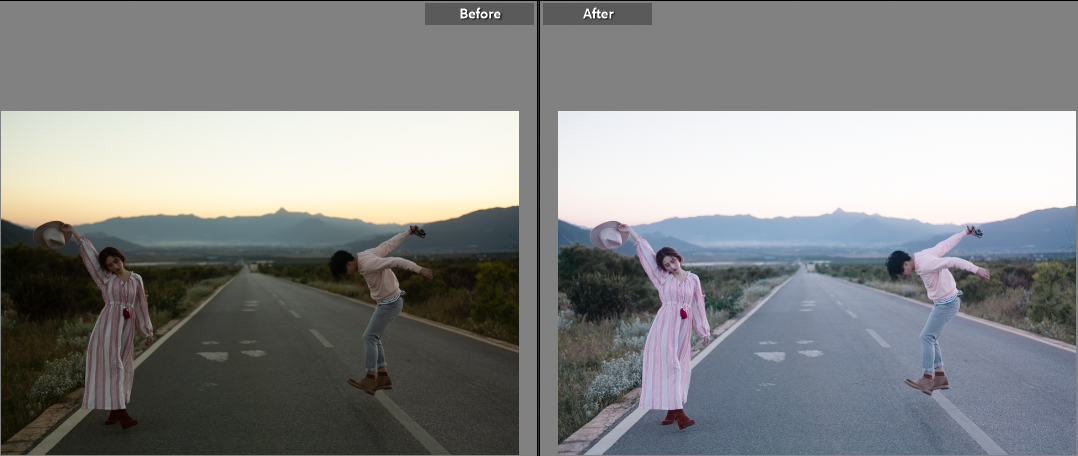Click the woman's hat in the After image
Image resolution: width=1078 pixels, height=456 pixels.
pyautogui.click(x=606, y=235)
